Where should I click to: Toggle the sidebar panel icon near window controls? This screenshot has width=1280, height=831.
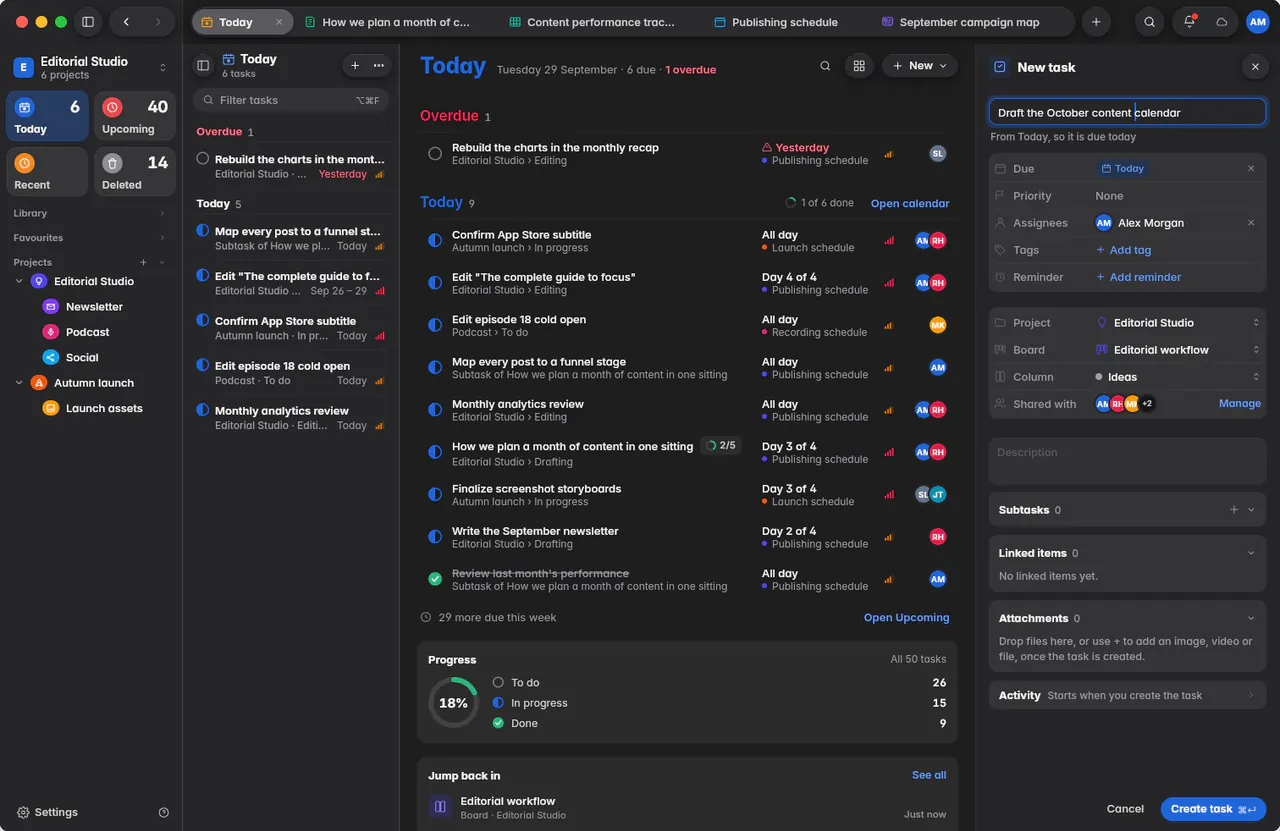click(88, 22)
